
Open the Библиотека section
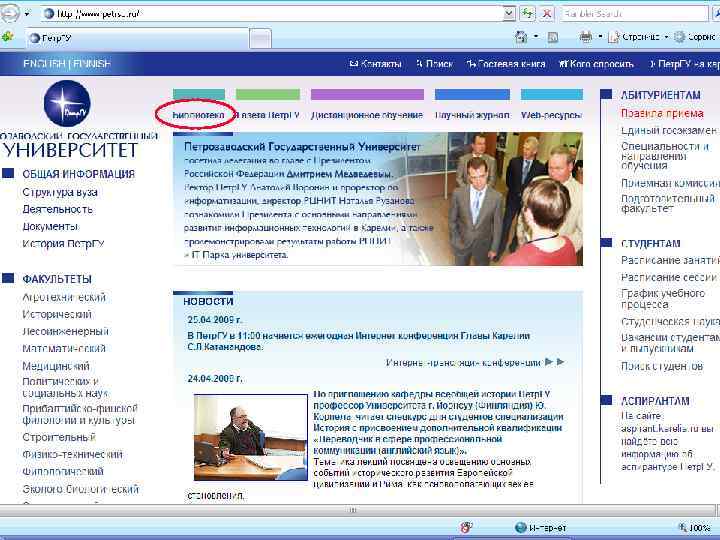(198, 115)
